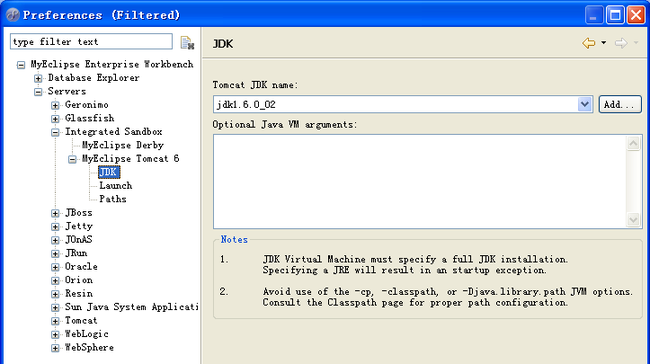
Task: Select the Orion label
Action: click(x=78, y=280)
